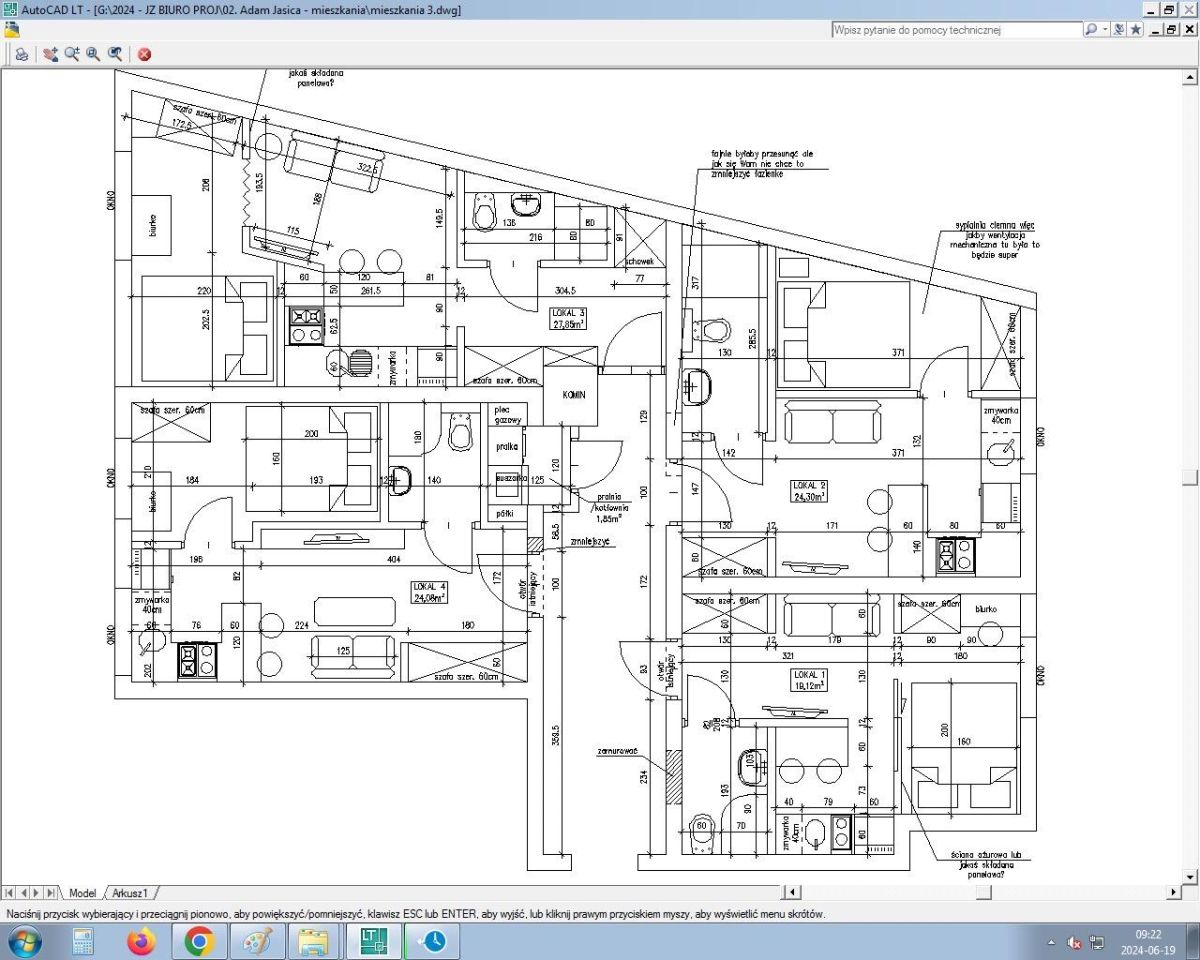This screenshot has width=1200, height=960.
Task: Click the 'zmniejszyć' annotation text
Action: pyautogui.click(x=590, y=541)
